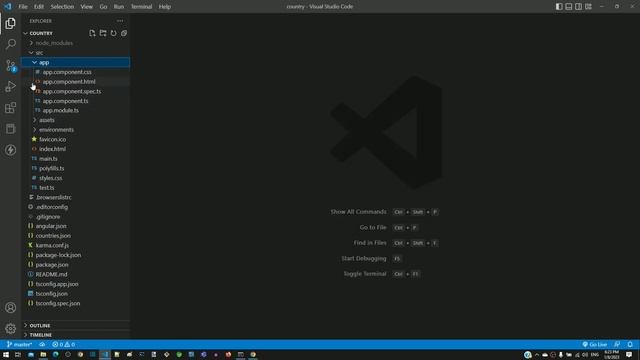Open notifications bell in status bar
Image resolution: width=640 pixels, height=360 pixels.
630,344
